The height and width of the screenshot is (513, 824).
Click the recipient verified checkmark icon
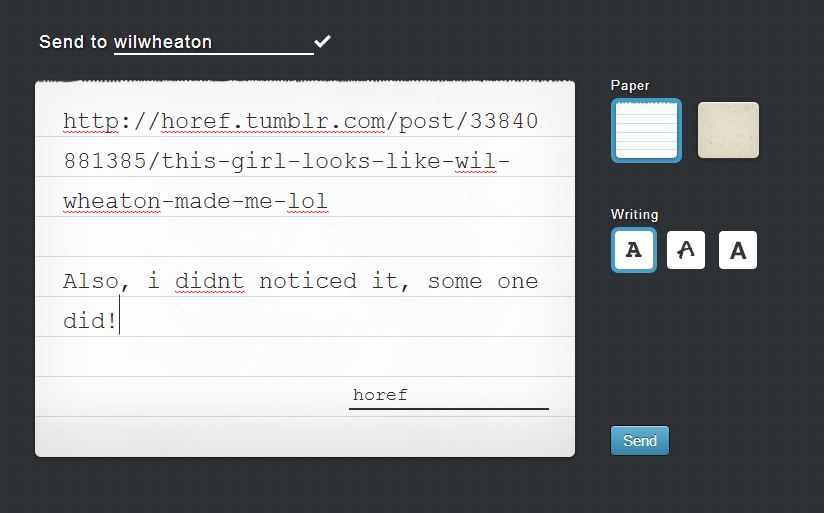tap(322, 41)
